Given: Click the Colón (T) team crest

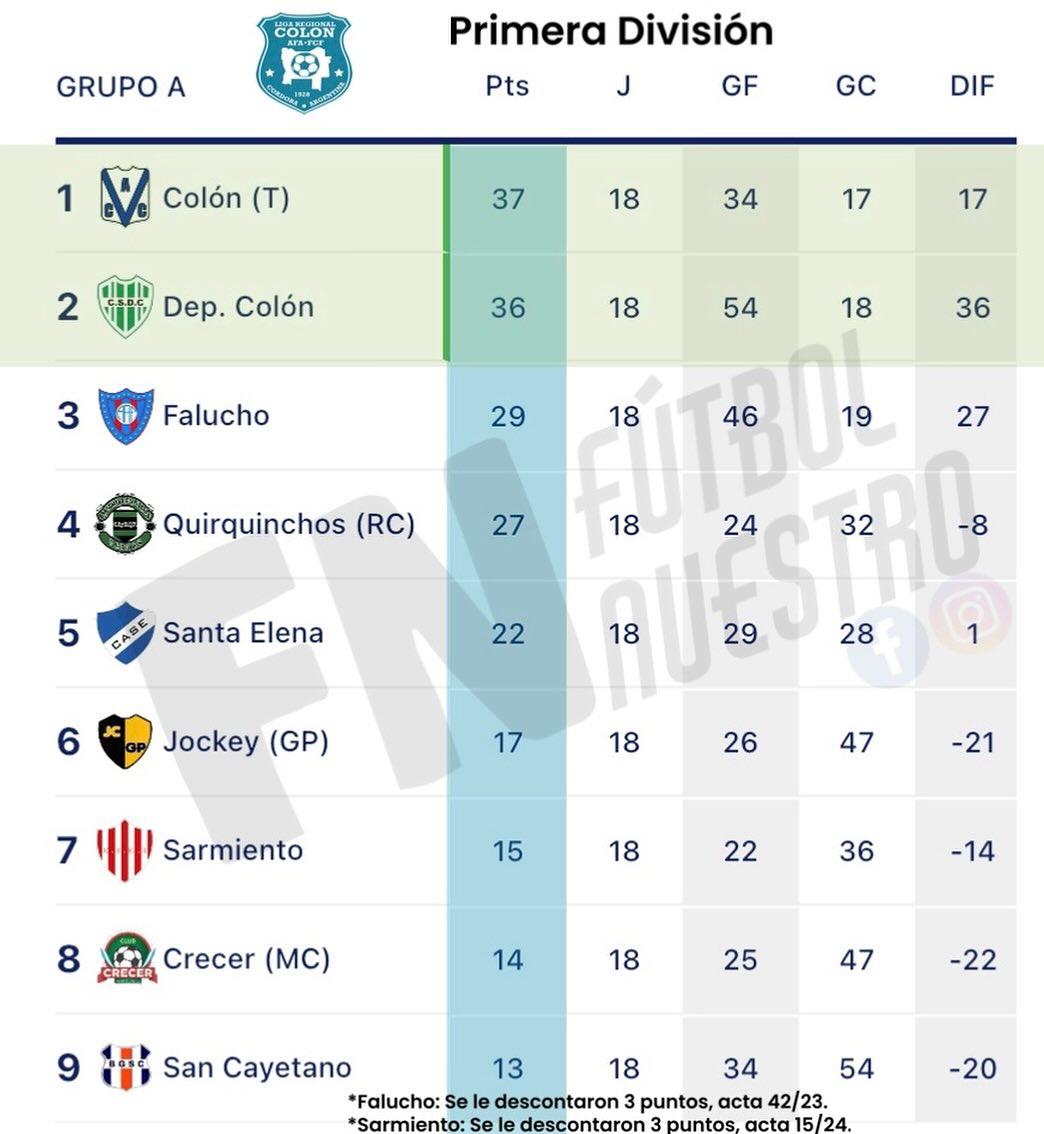Looking at the screenshot, I should click(x=125, y=197).
